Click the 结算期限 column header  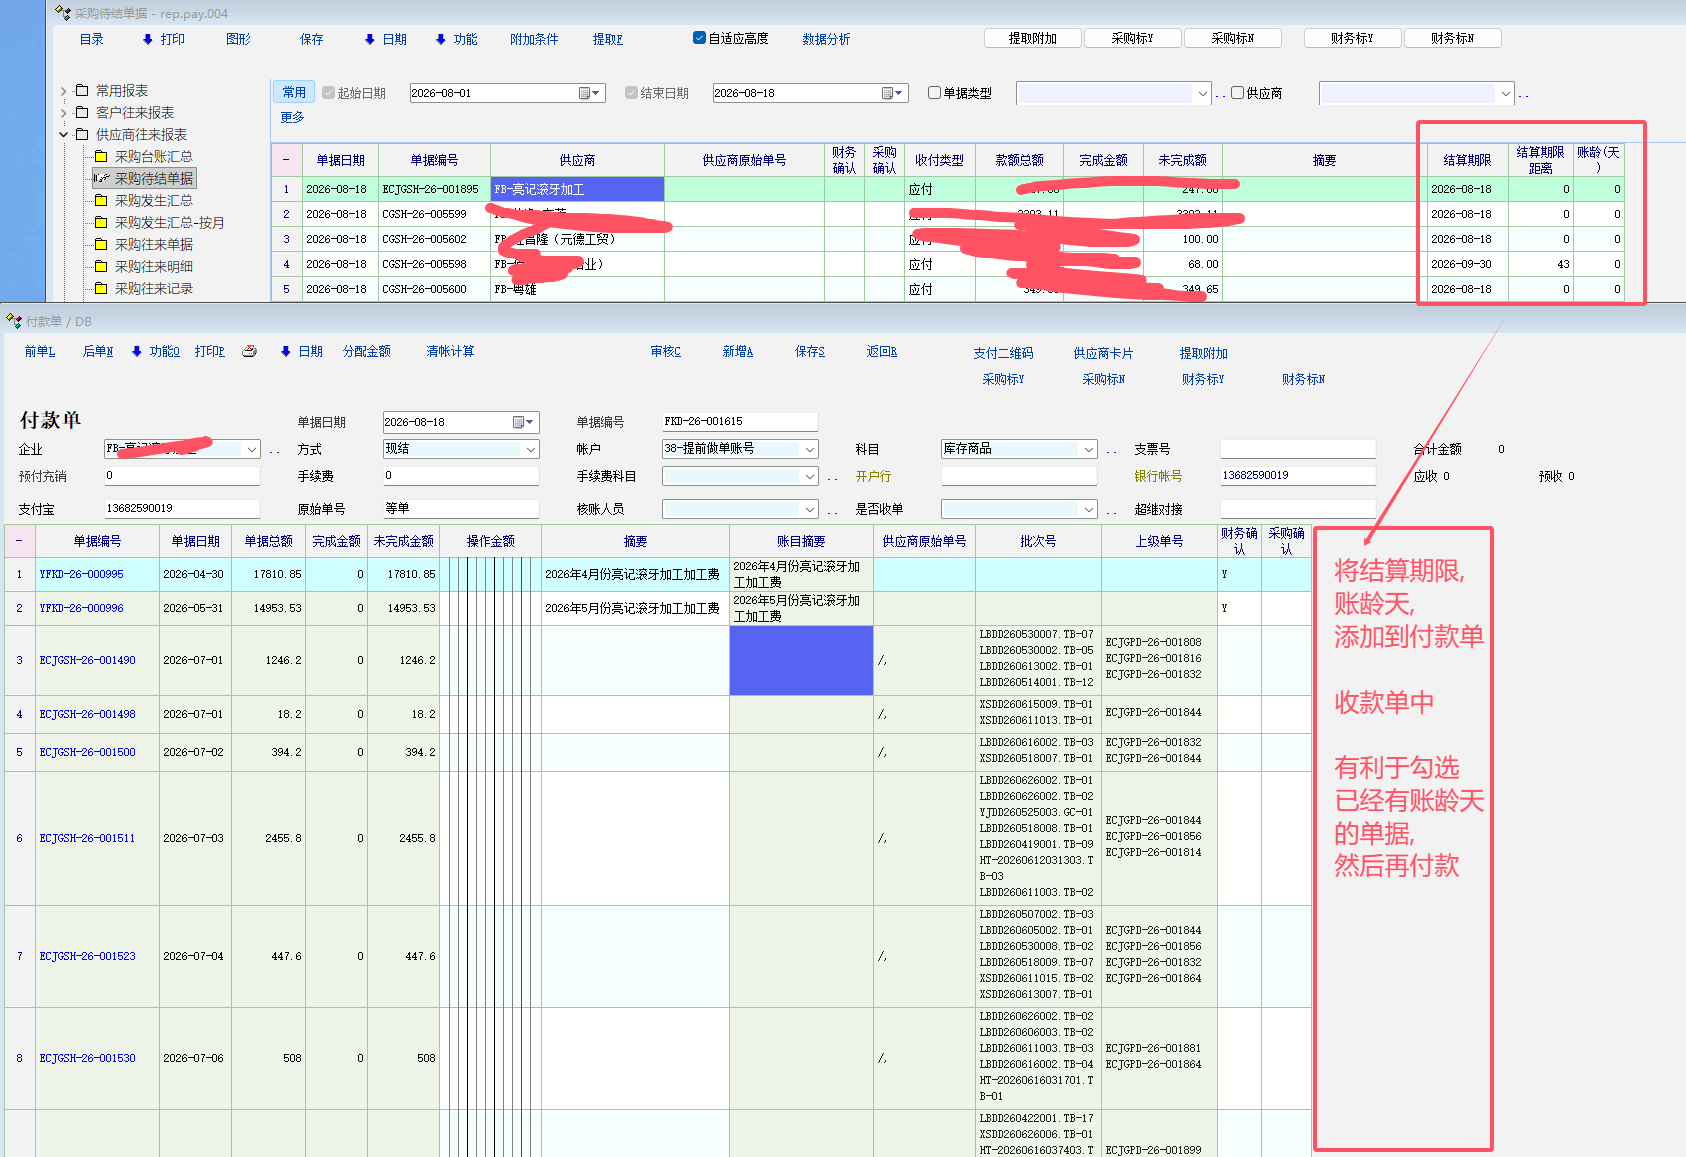click(x=1467, y=160)
